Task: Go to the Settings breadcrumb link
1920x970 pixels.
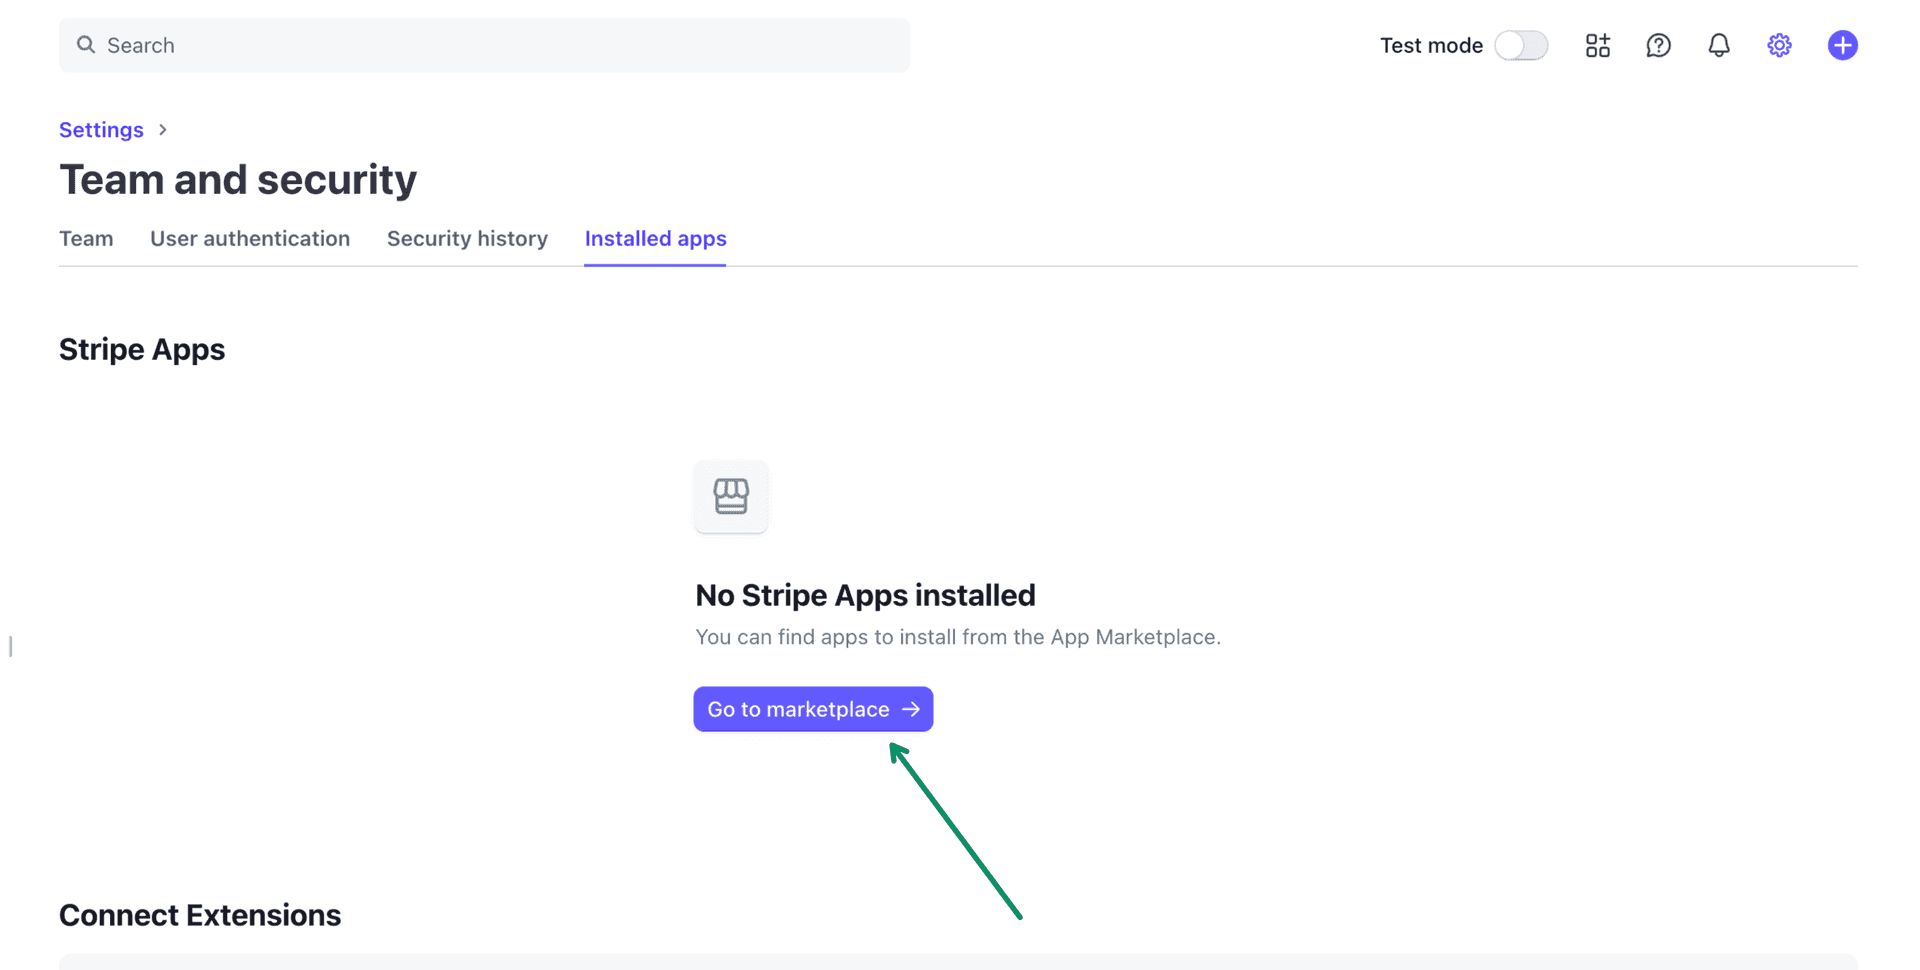Action: (101, 130)
